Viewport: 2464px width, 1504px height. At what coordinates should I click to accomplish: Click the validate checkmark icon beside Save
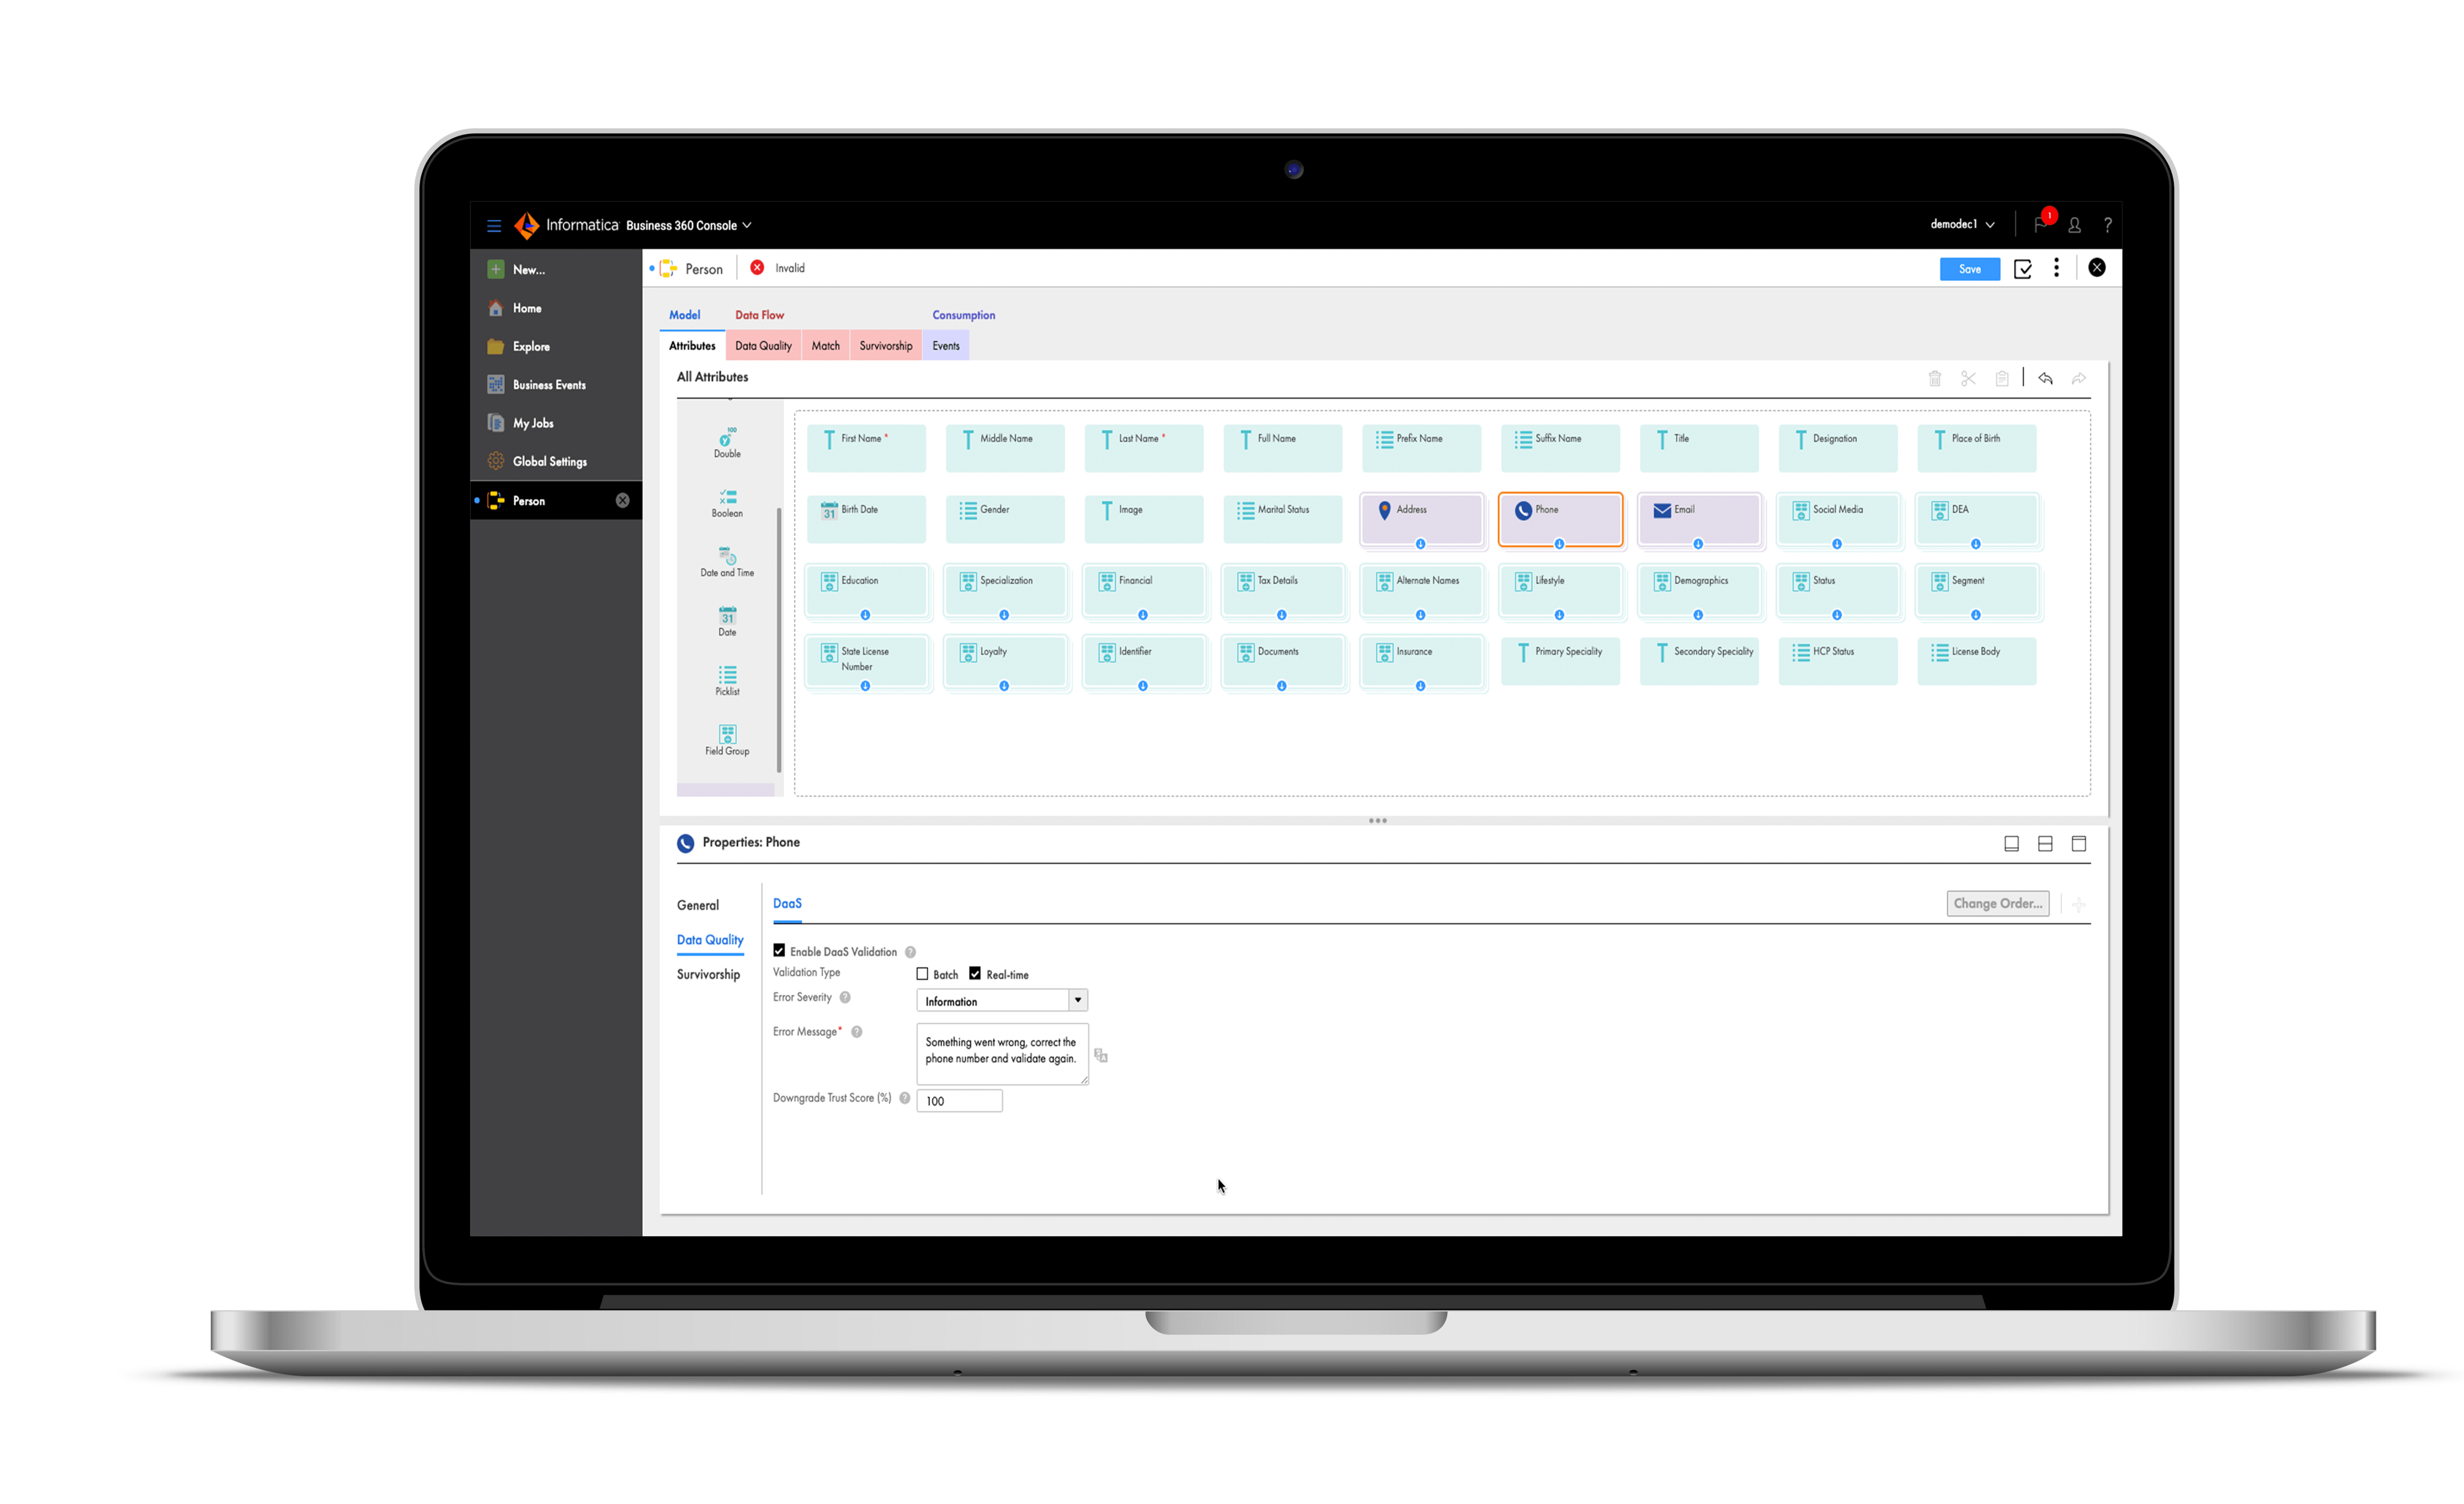click(2022, 269)
